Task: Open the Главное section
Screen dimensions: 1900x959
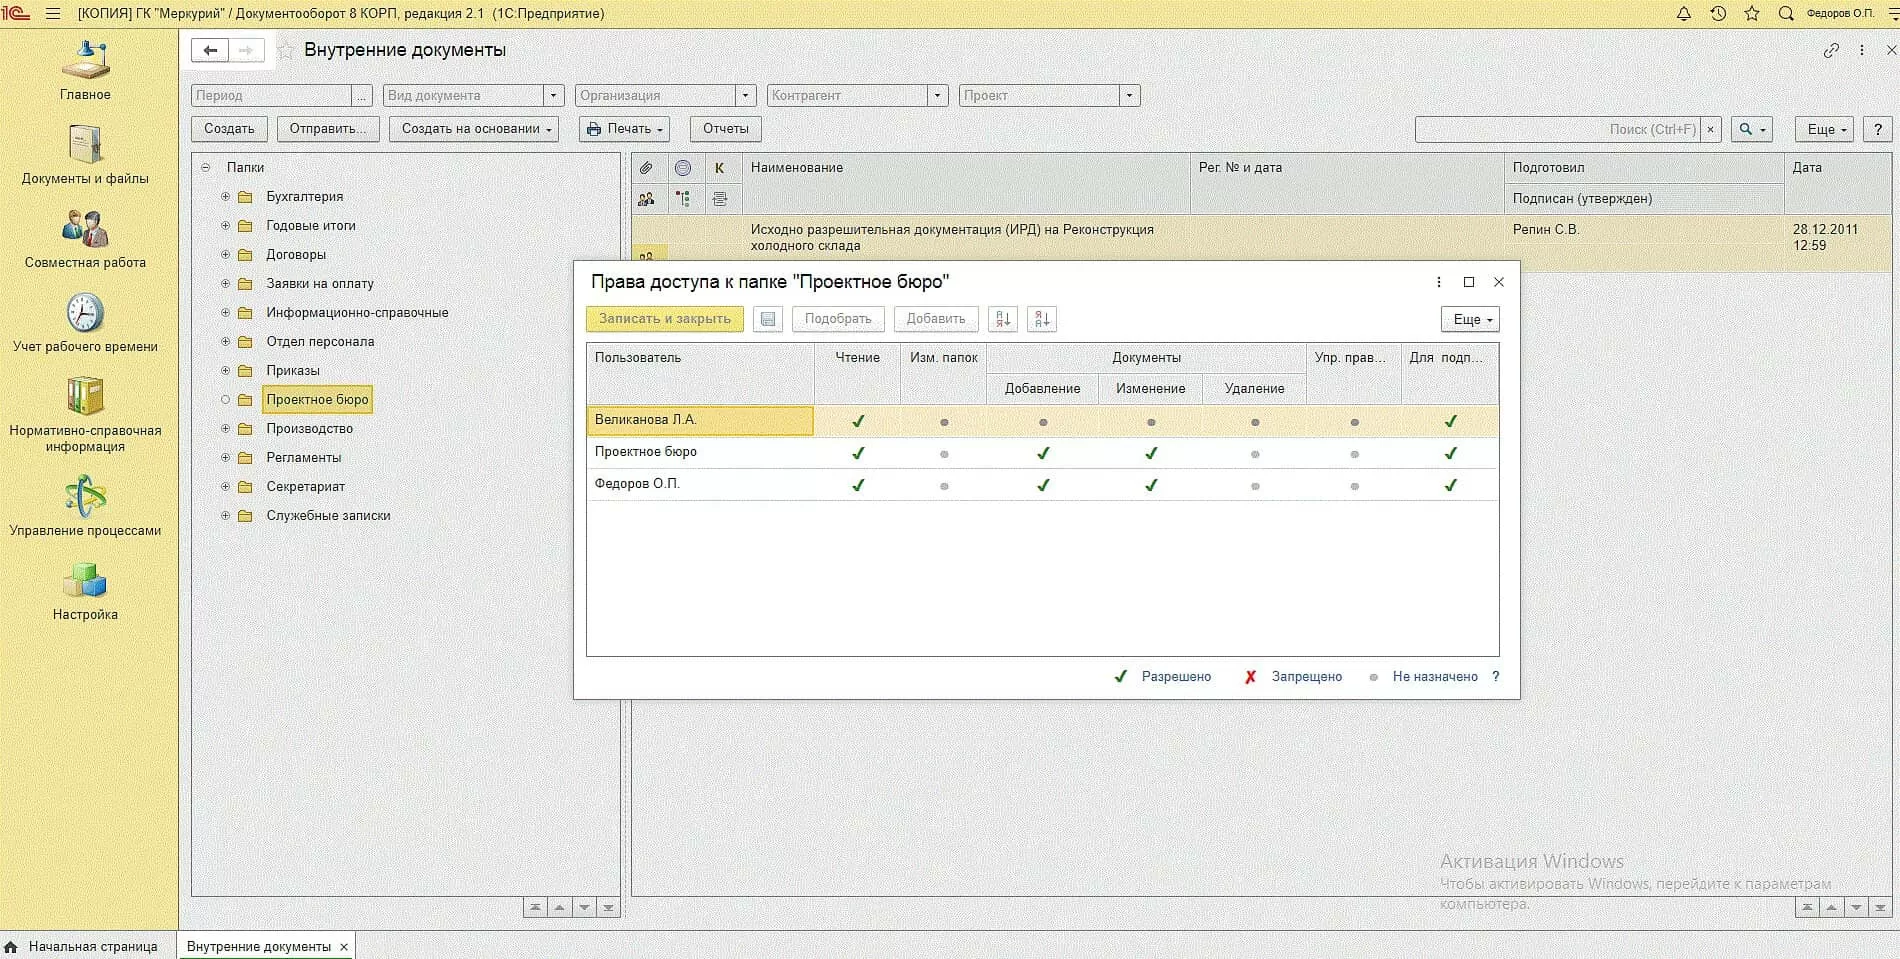Action: pos(85,71)
